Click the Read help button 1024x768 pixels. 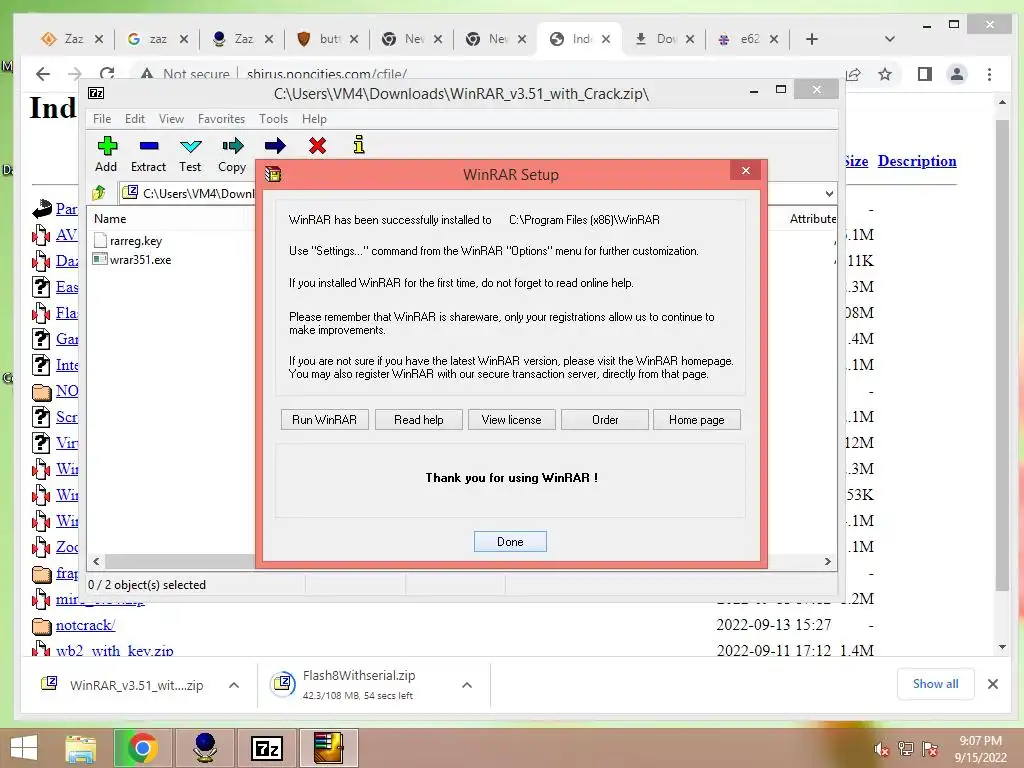(419, 420)
